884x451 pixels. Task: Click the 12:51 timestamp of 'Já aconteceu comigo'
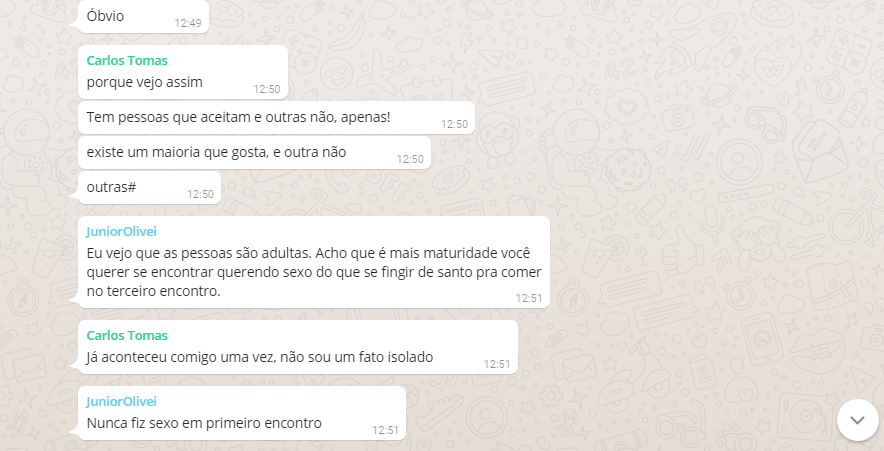(x=497, y=364)
